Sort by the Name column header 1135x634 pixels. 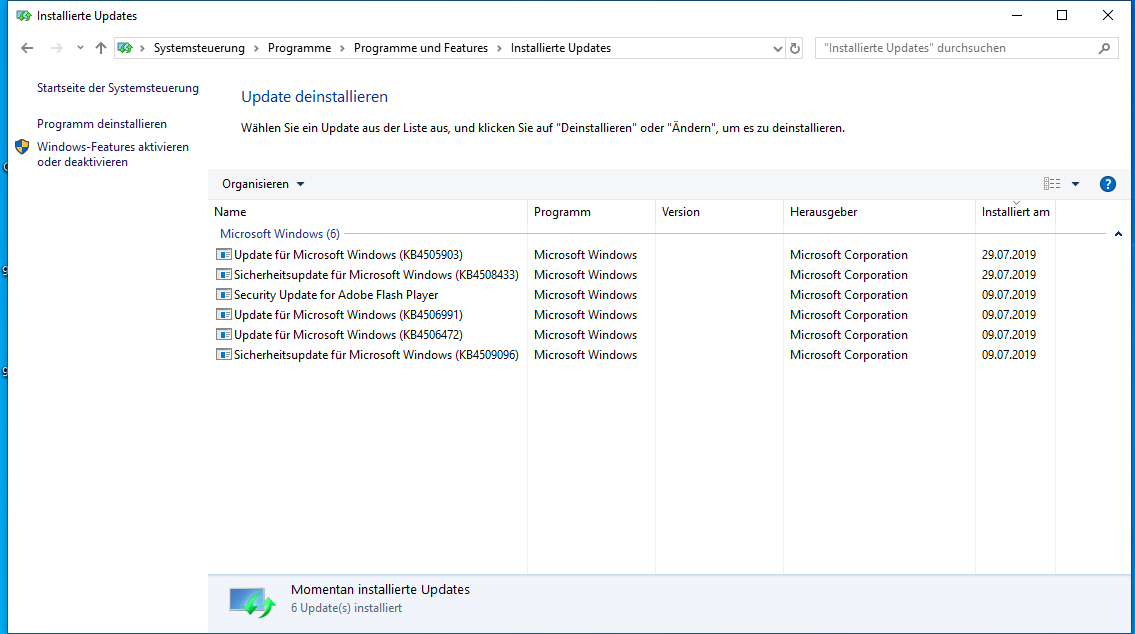(x=368, y=212)
